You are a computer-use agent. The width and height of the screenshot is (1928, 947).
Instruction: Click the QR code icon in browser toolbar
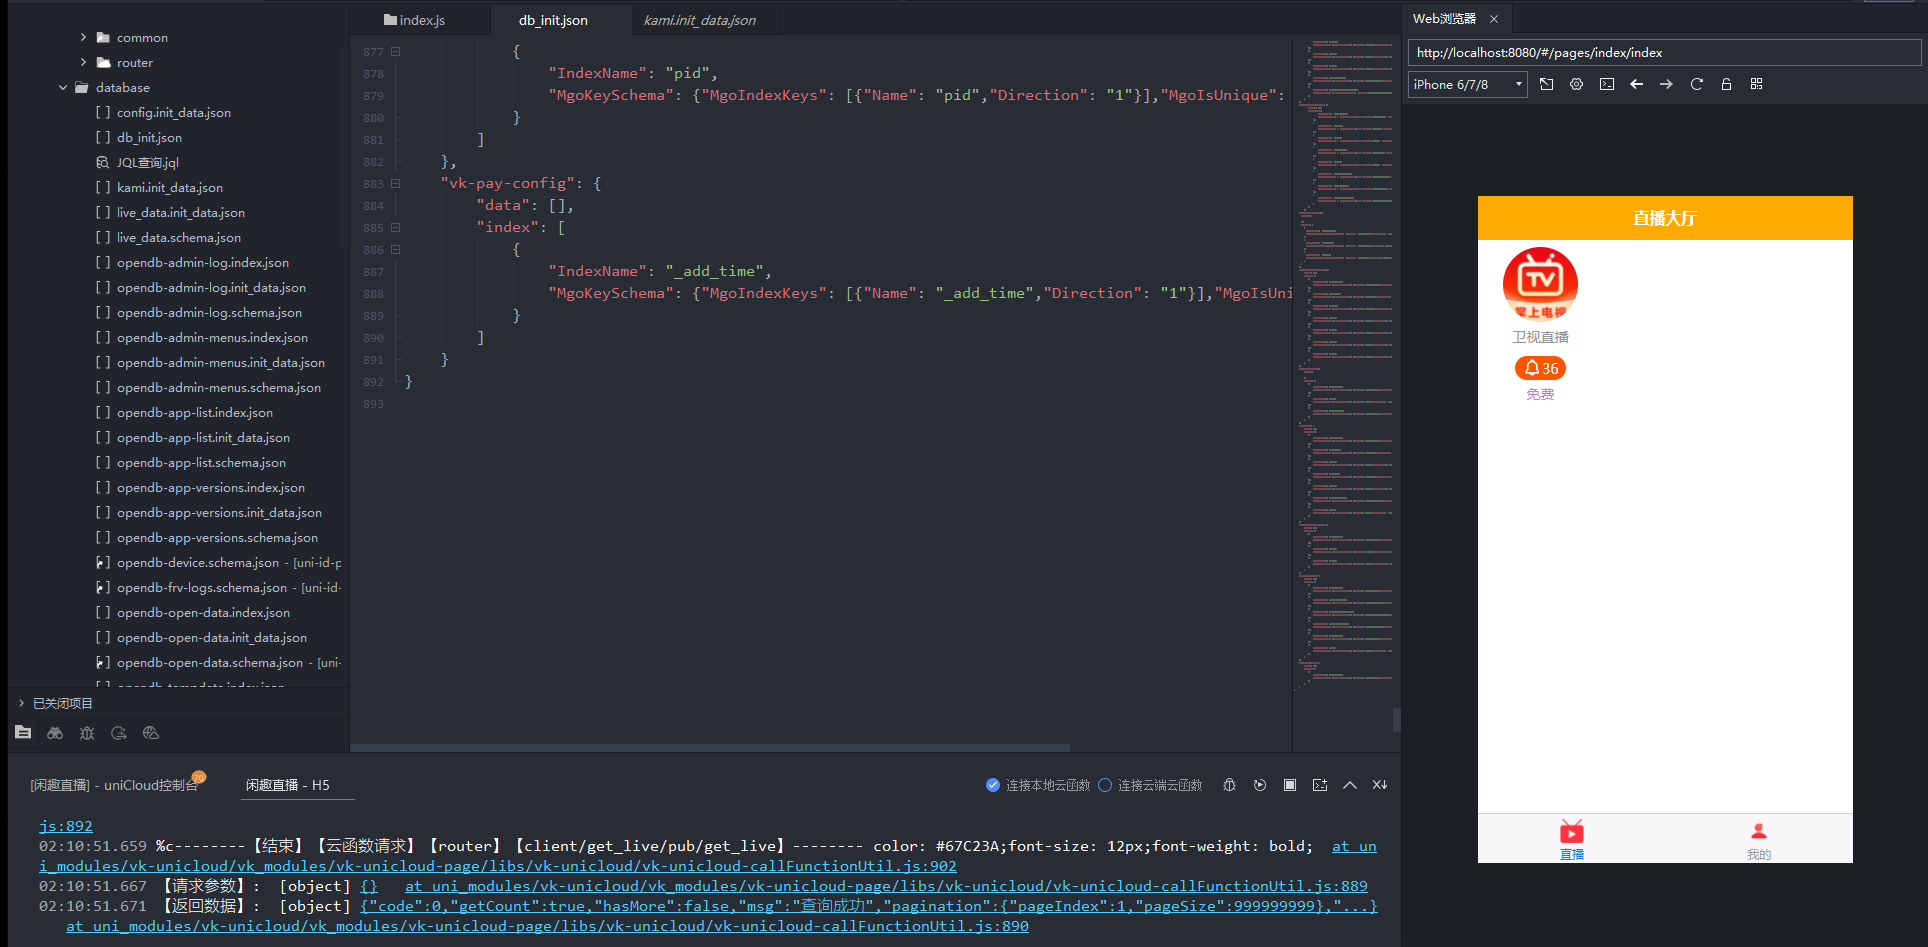[x=1756, y=84]
